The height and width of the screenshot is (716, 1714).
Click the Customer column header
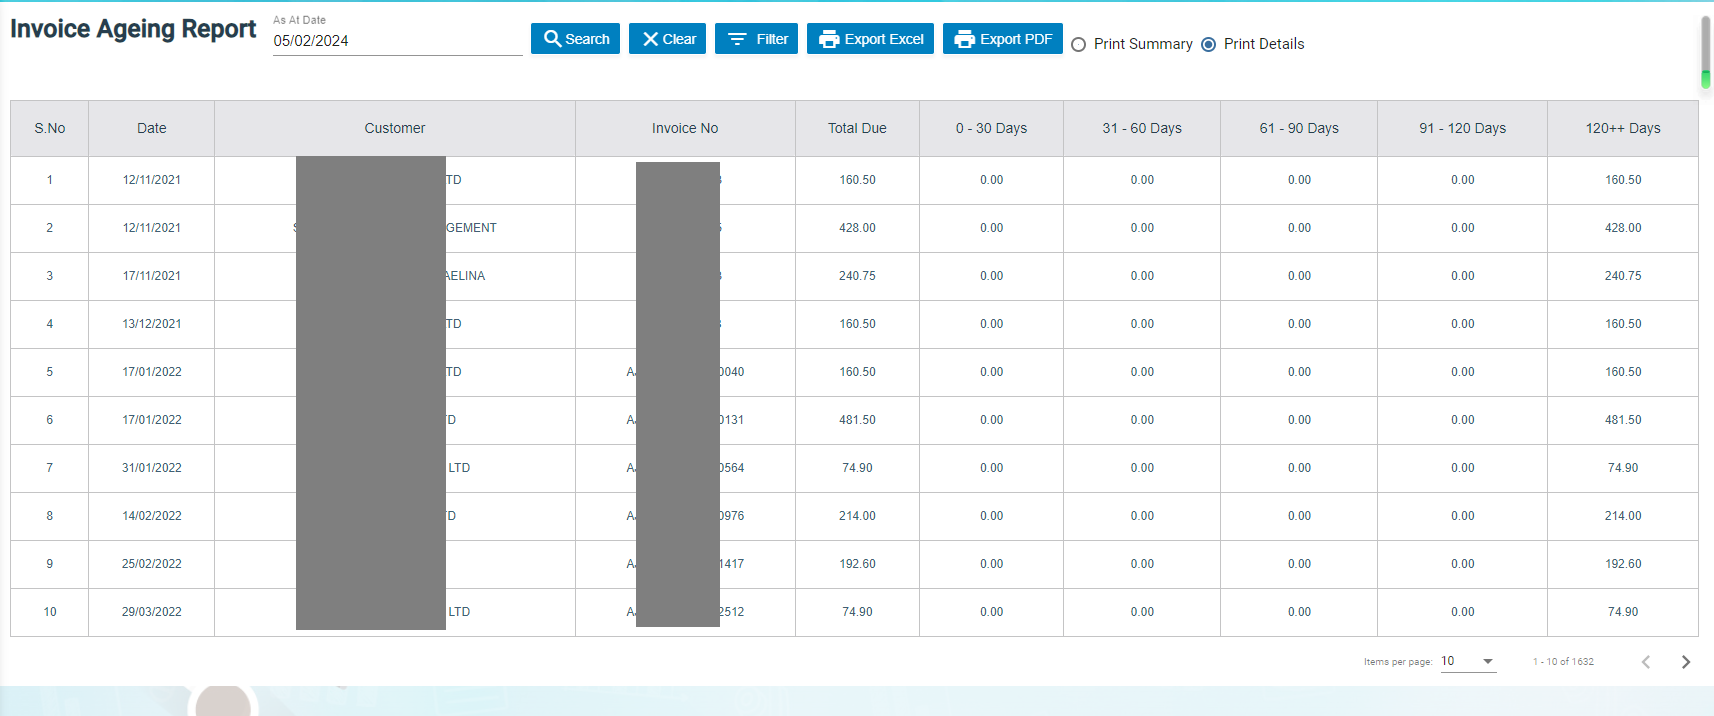coord(394,128)
